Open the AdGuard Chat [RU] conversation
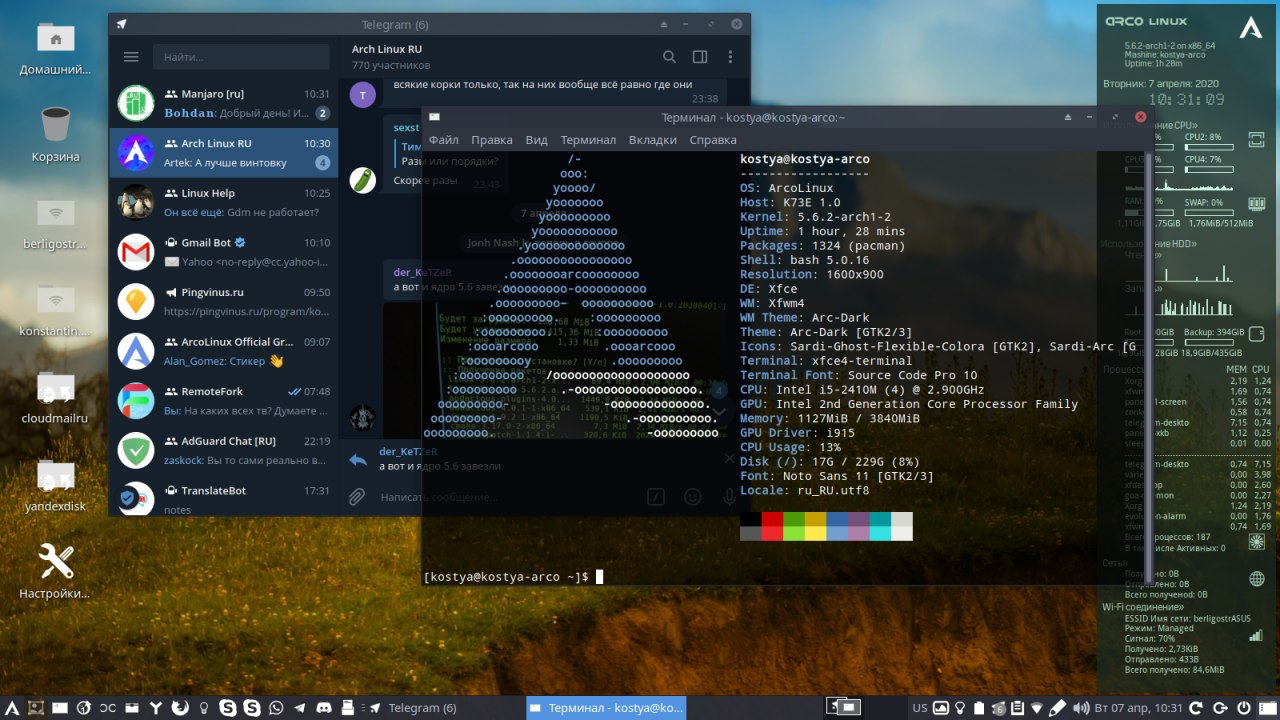 point(224,450)
